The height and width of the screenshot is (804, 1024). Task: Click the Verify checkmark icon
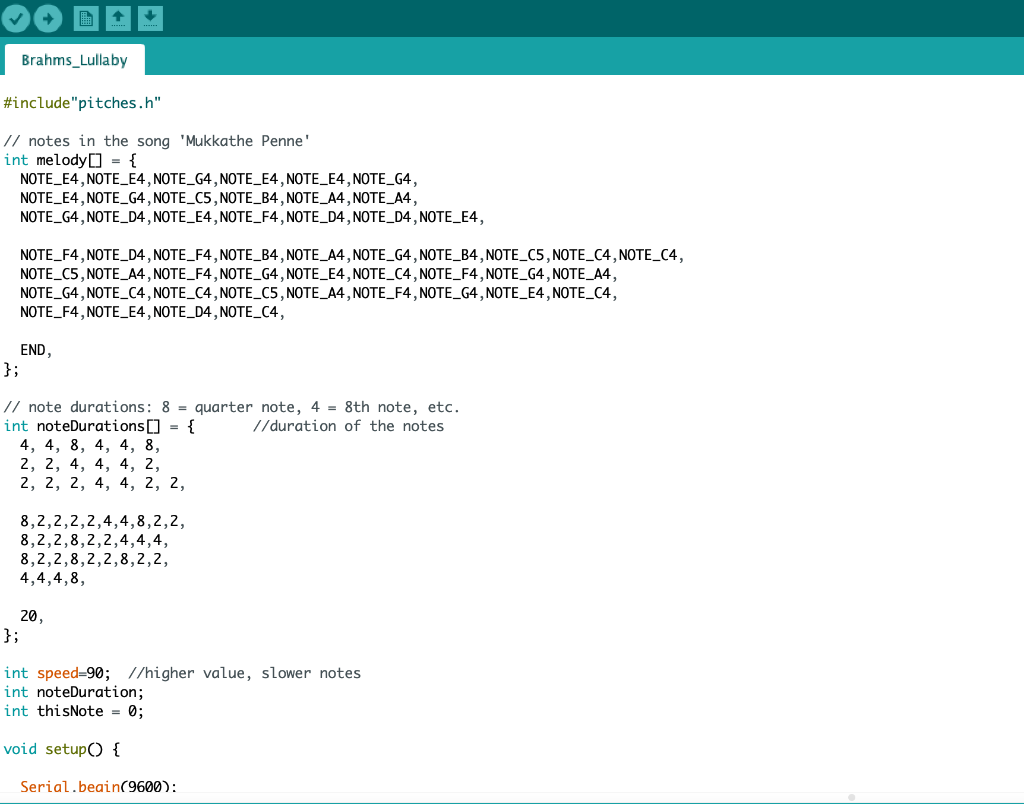click(16, 18)
